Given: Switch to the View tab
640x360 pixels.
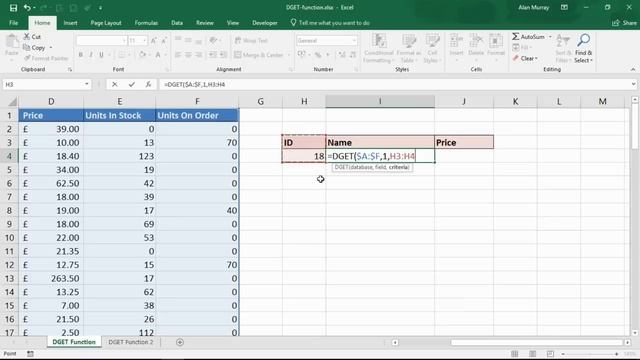Looking at the screenshot, I should [x=233, y=23].
